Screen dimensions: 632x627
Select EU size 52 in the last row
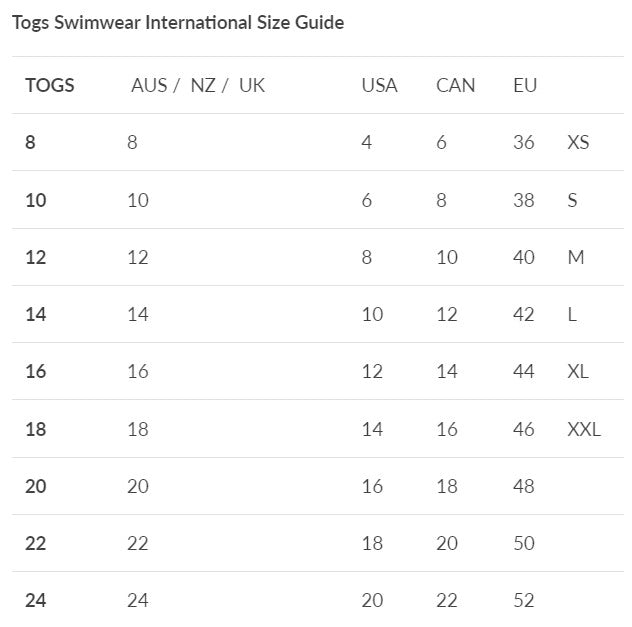point(524,601)
